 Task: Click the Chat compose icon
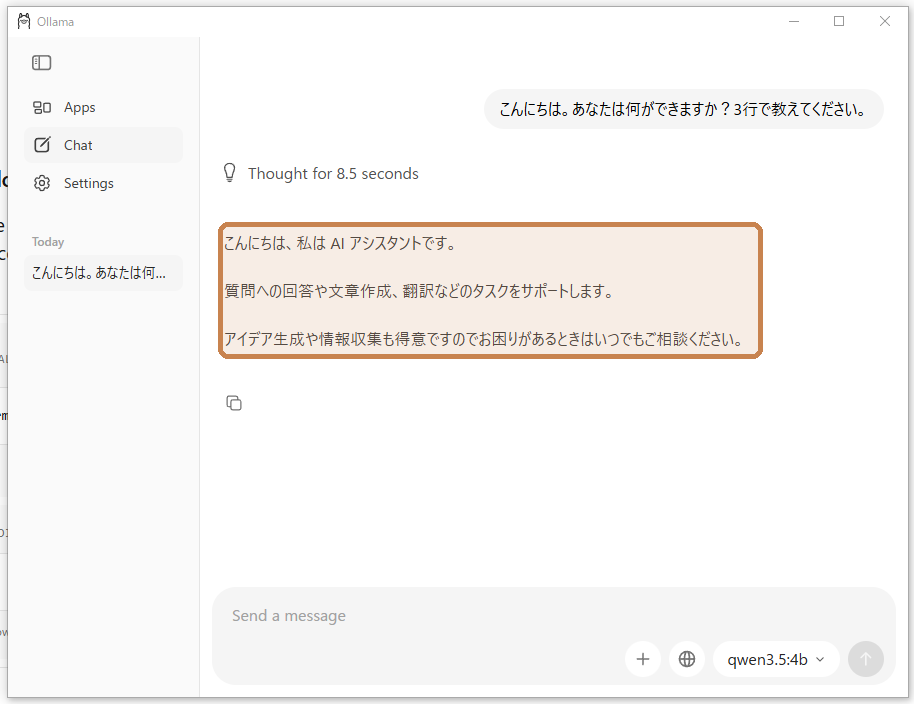coord(42,145)
